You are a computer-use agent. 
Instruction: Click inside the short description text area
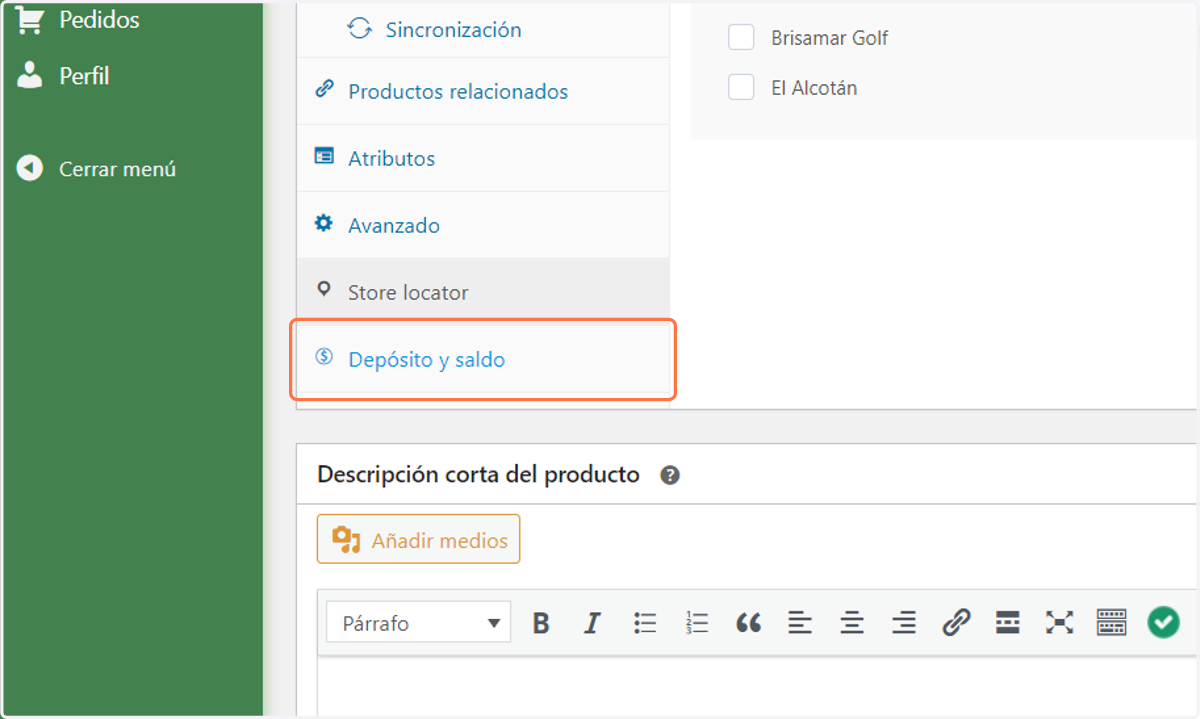click(x=757, y=686)
